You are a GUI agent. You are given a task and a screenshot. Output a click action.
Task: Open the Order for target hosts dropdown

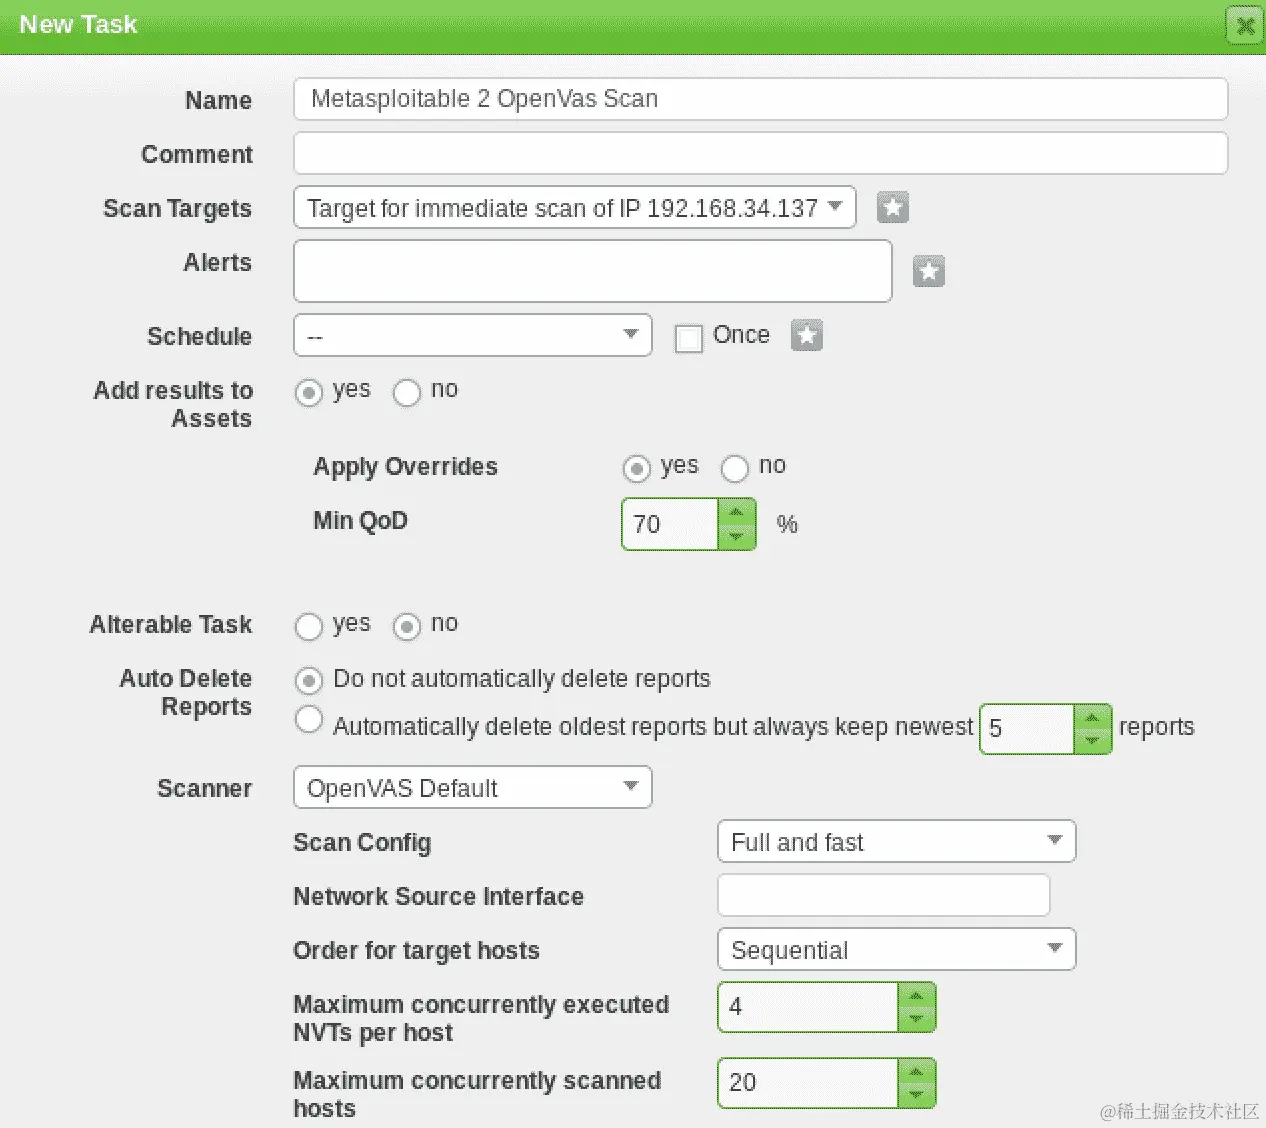pos(897,949)
